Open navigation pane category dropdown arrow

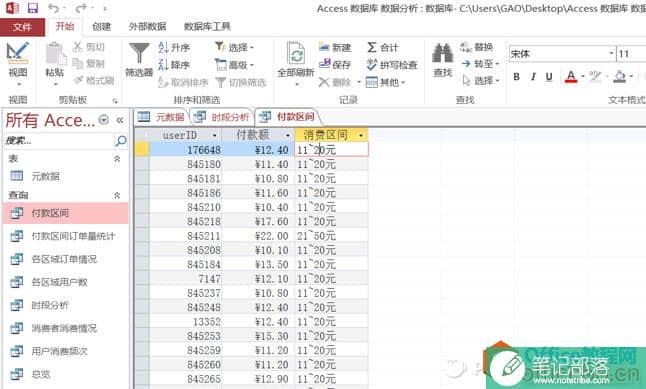click(104, 120)
